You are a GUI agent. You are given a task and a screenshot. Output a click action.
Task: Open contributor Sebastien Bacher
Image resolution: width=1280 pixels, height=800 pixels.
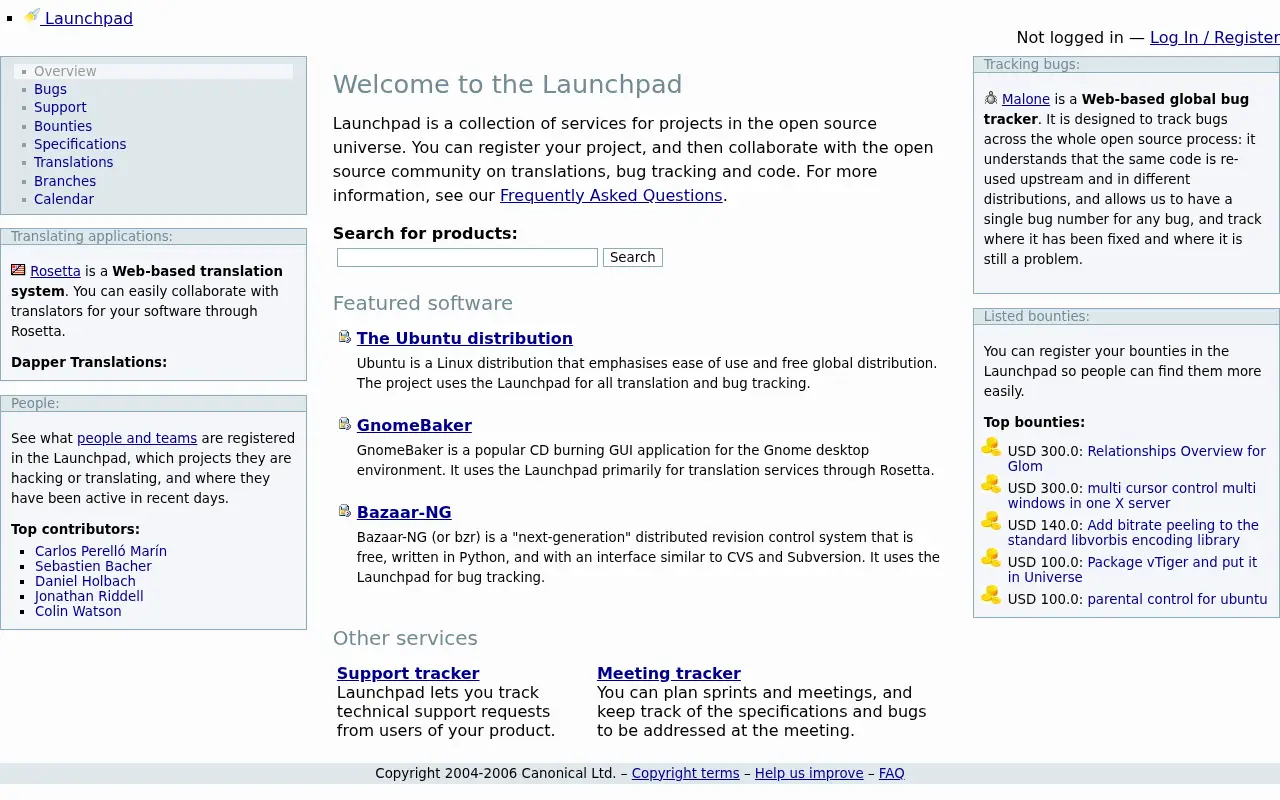93,566
